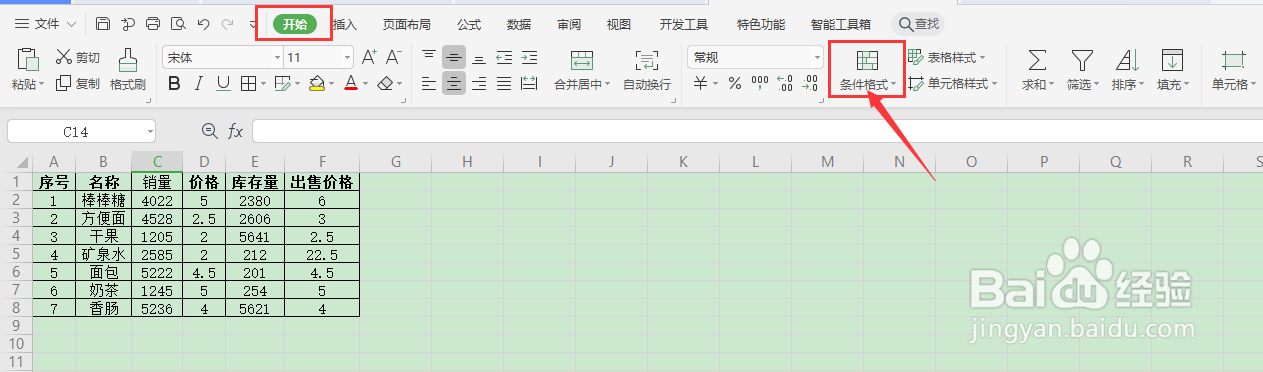Undo the last action
This screenshot has width=1263, height=372.
[203, 23]
